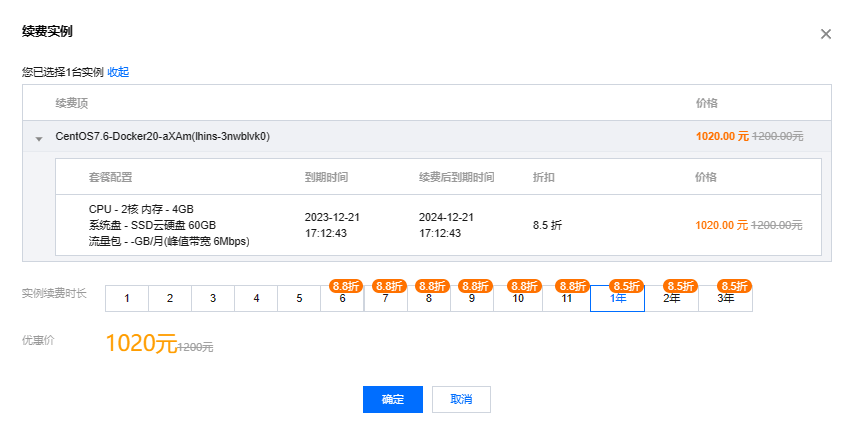Click the 取消 cancel button
854x433 pixels.
point(461,399)
